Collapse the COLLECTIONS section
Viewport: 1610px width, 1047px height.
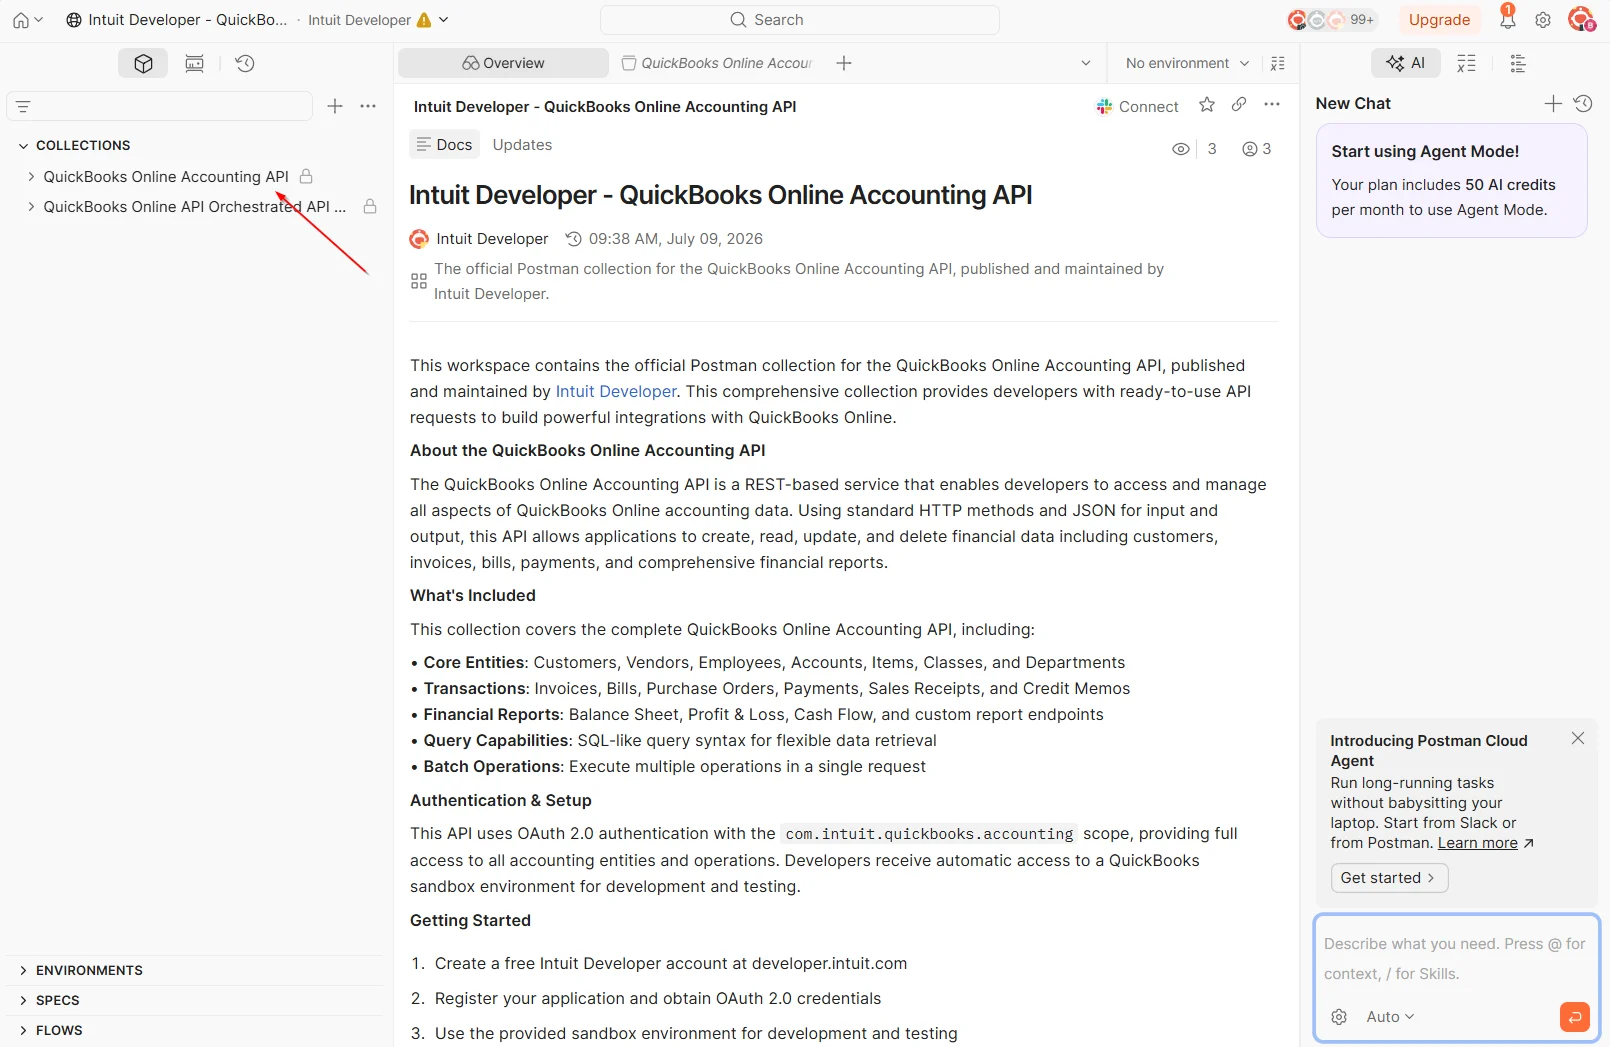(23, 146)
